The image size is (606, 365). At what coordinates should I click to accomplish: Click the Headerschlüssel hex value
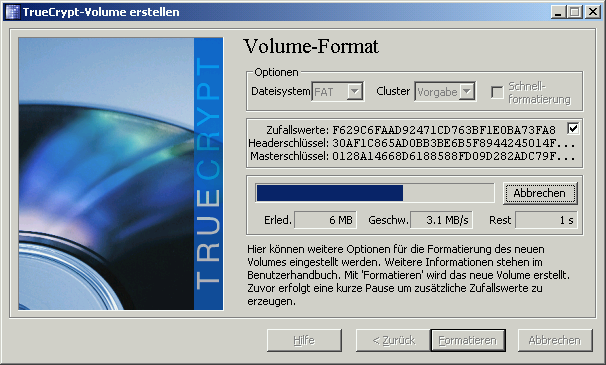click(x=453, y=143)
